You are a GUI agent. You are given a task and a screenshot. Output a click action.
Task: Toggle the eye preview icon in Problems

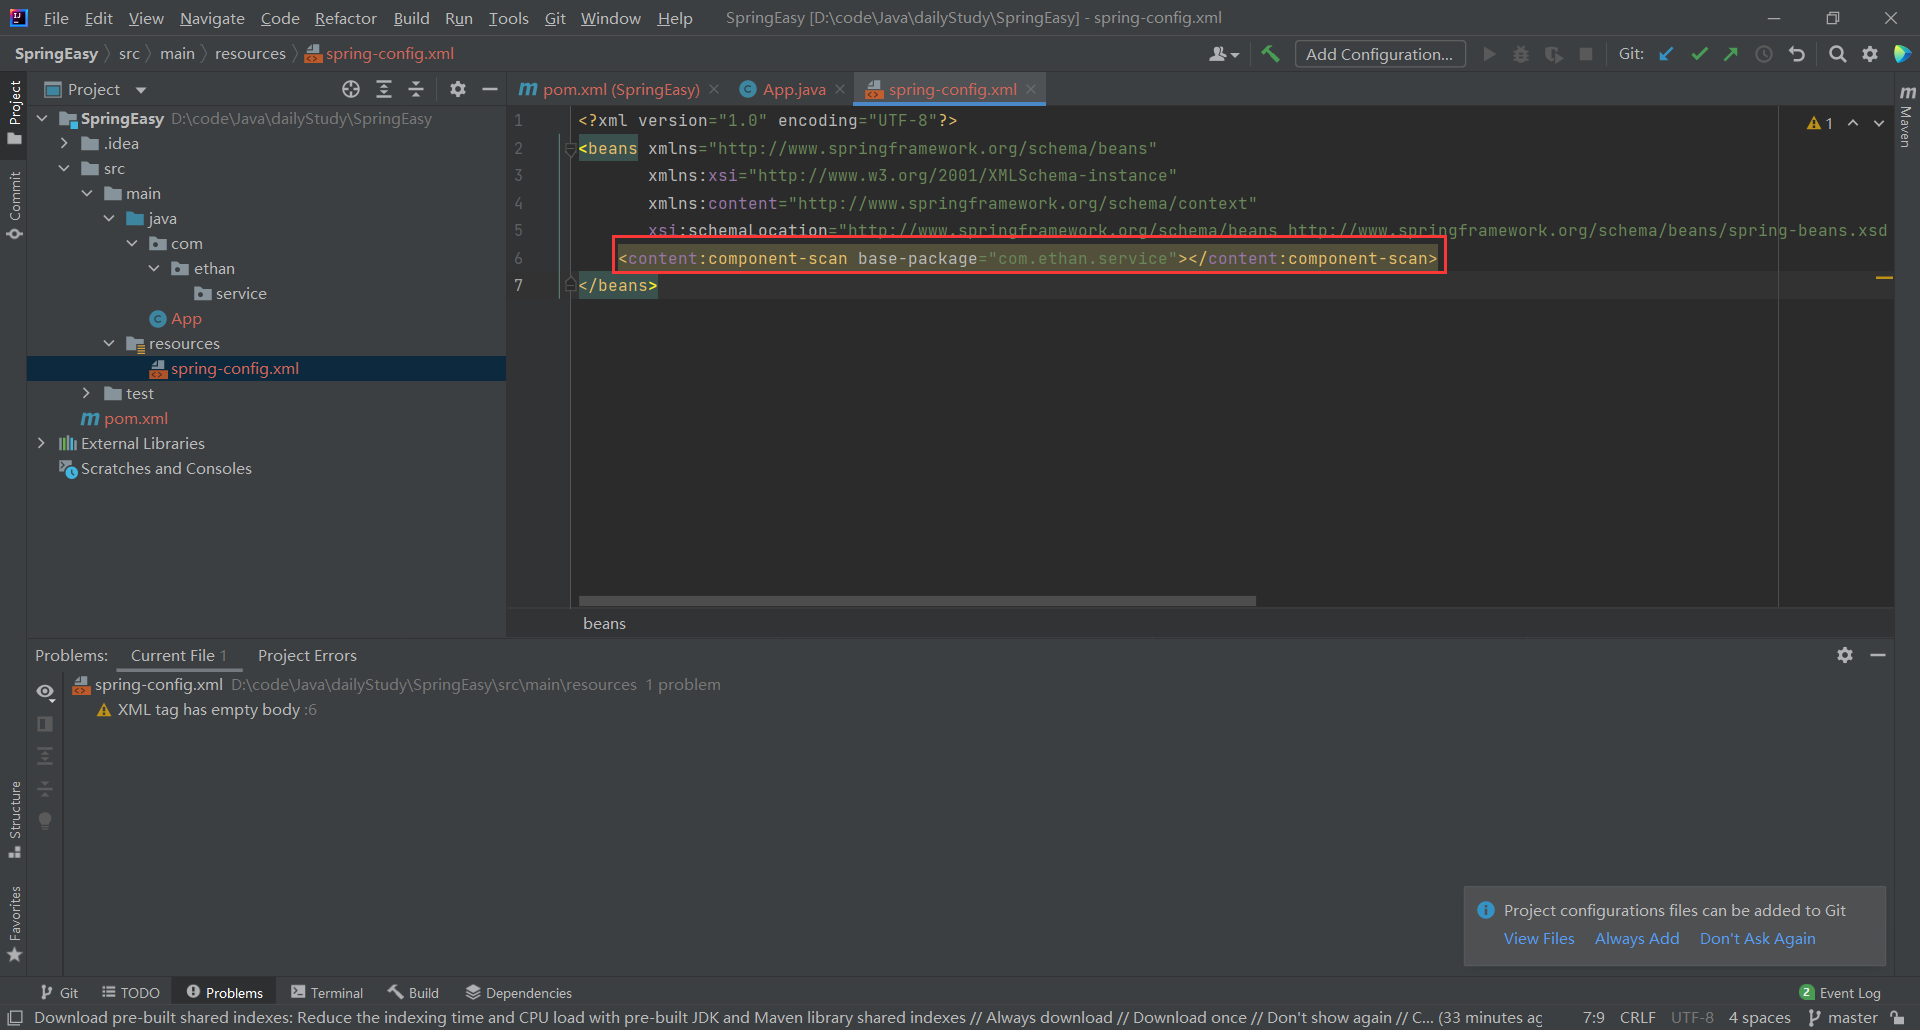pyautogui.click(x=45, y=691)
